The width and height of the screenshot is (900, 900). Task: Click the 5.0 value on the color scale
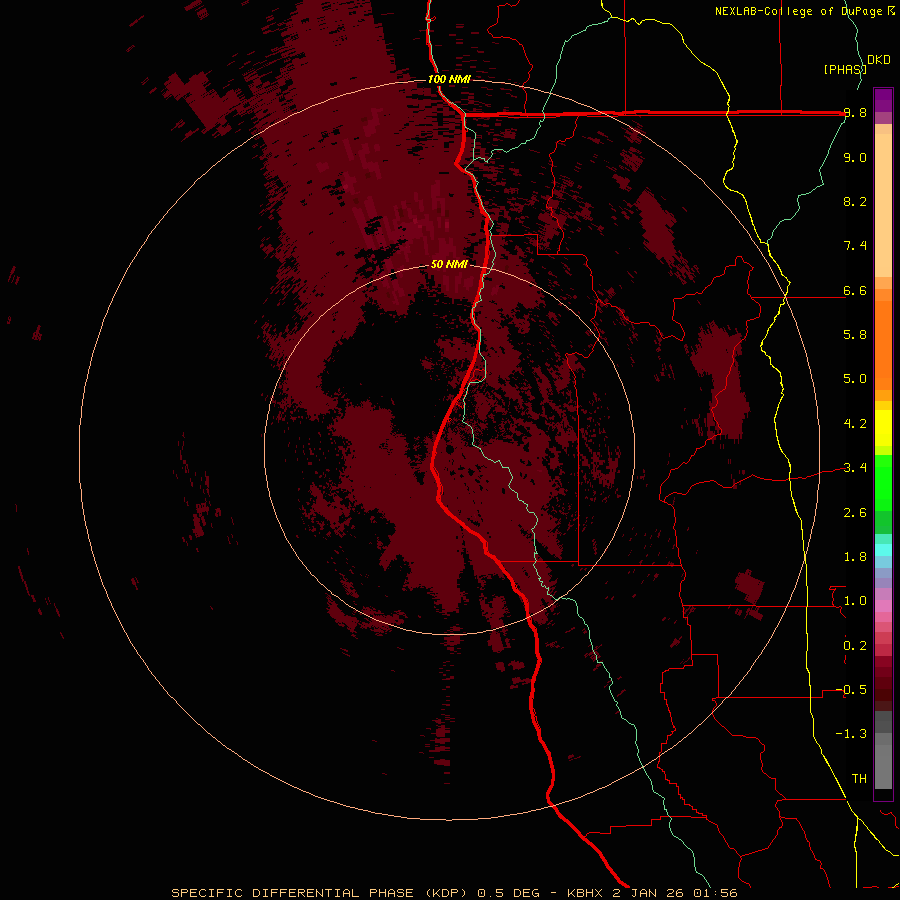[x=855, y=379]
